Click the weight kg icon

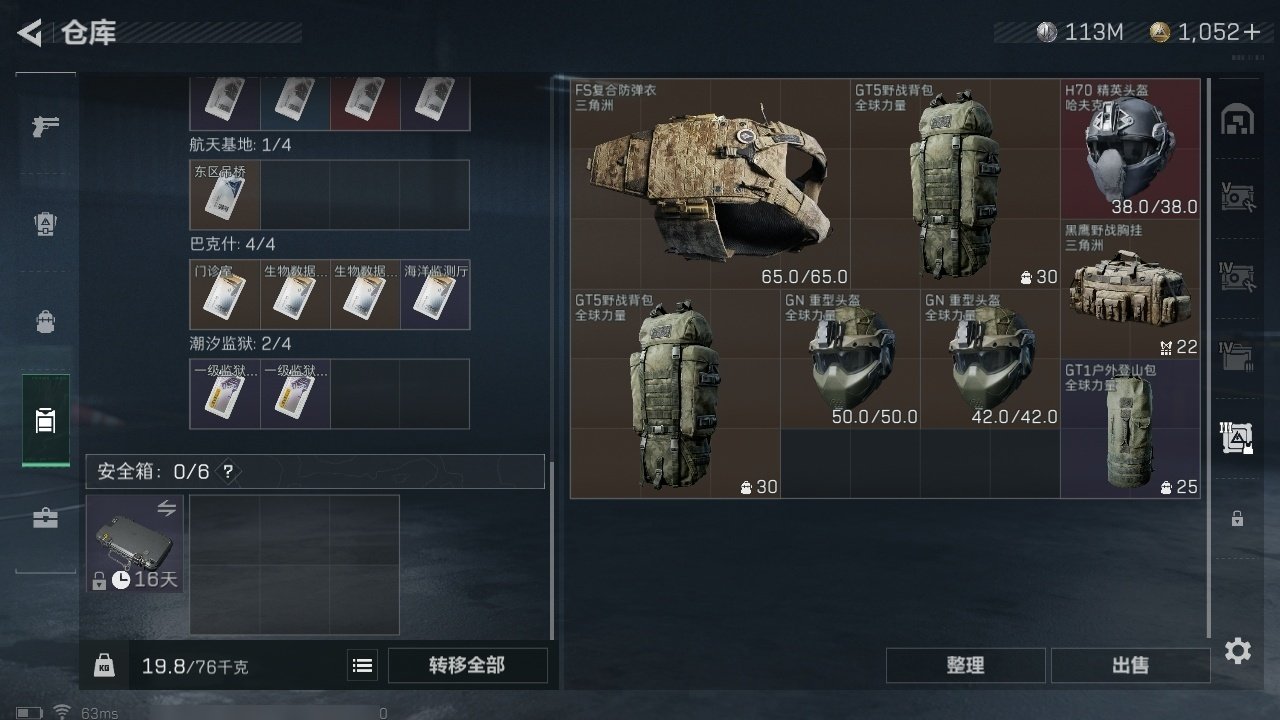coord(104,666)
